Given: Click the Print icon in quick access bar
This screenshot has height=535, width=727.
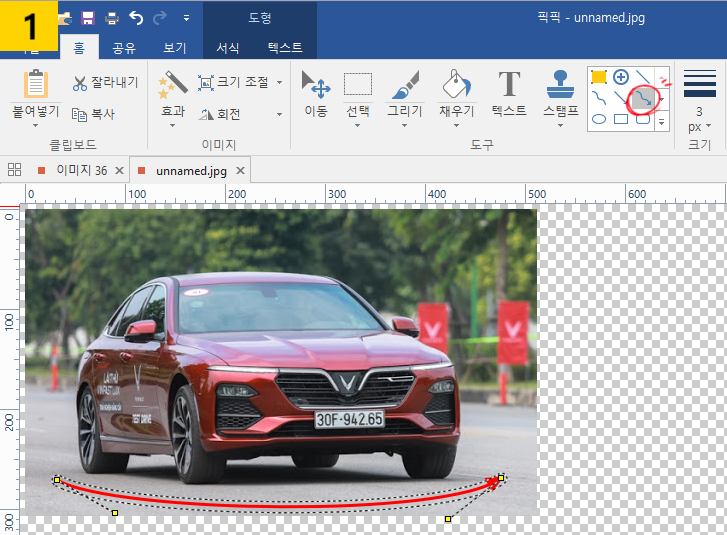Looking at the screenshot, I should pos(112,19).
